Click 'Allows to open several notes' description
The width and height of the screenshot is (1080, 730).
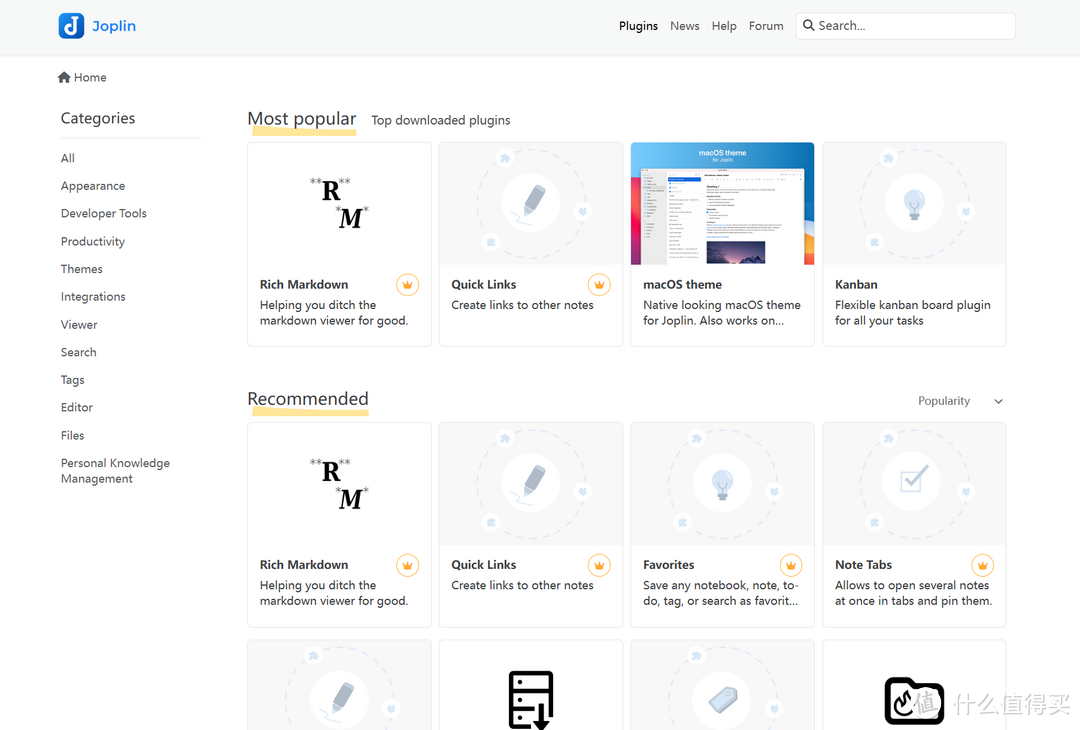tap(913, 593)
